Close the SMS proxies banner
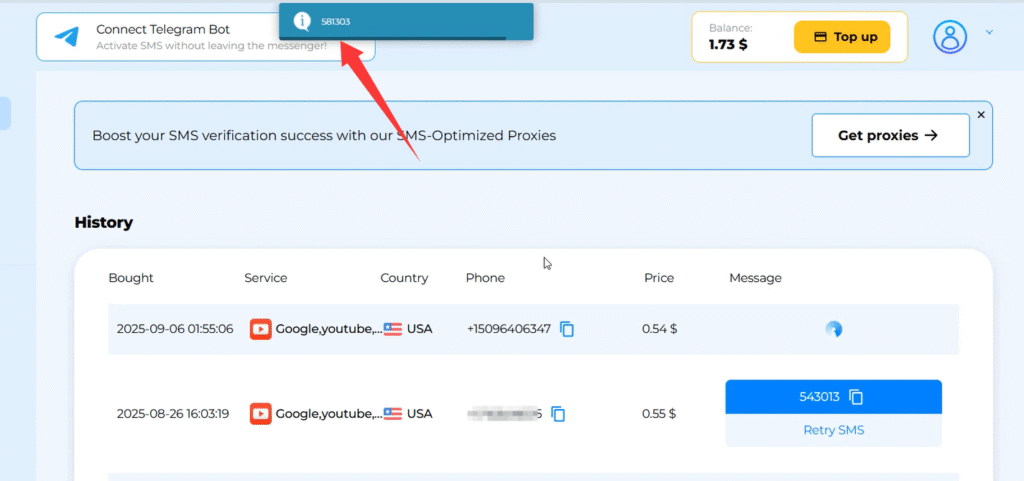This screenshot has width=1024, height=481. (981, 115)
